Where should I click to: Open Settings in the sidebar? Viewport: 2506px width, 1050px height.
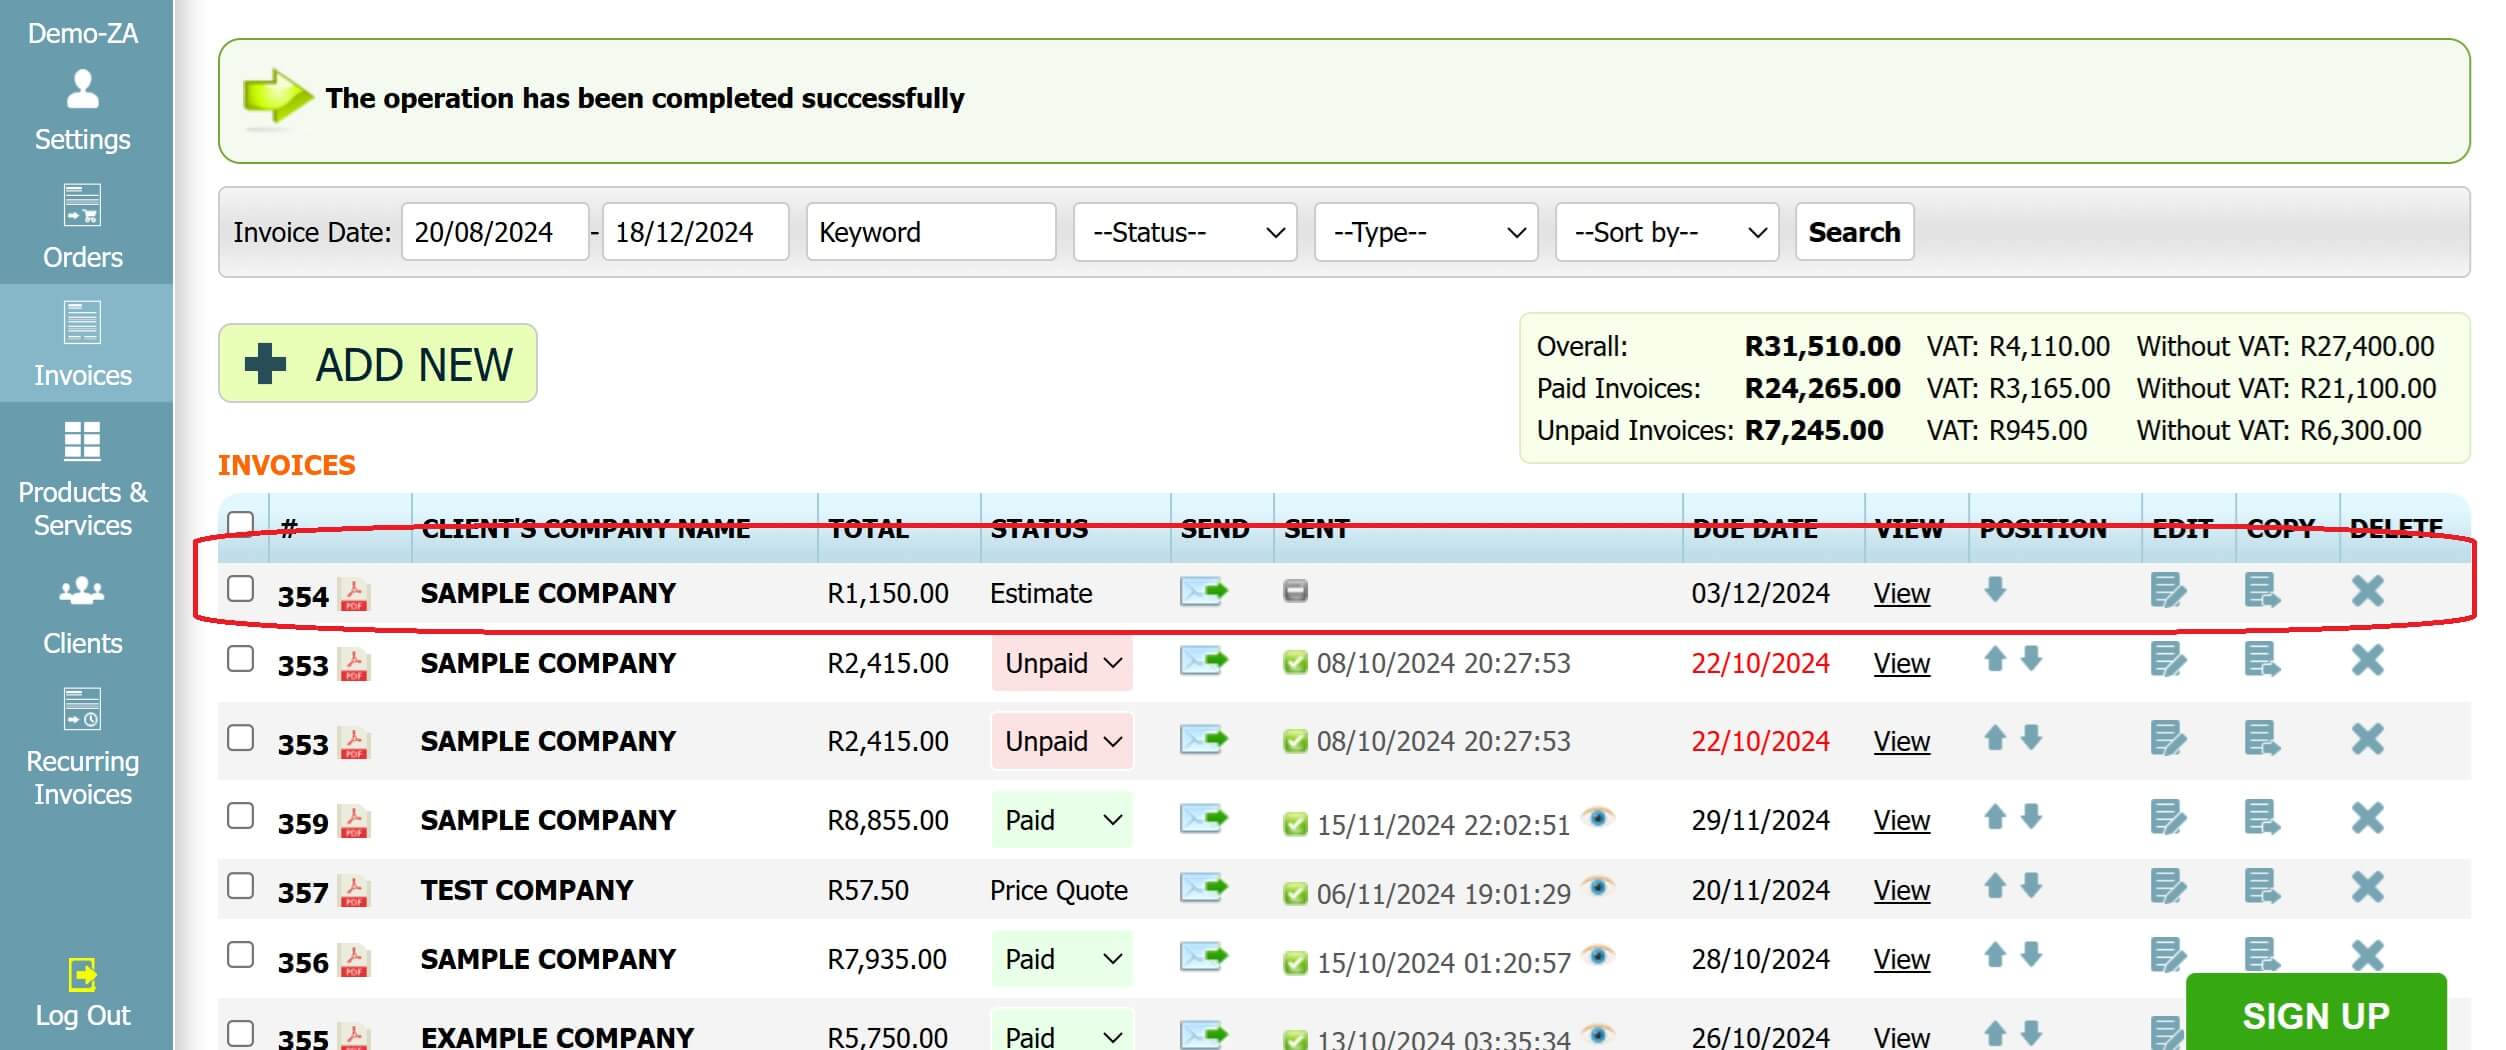coord(83,110)
